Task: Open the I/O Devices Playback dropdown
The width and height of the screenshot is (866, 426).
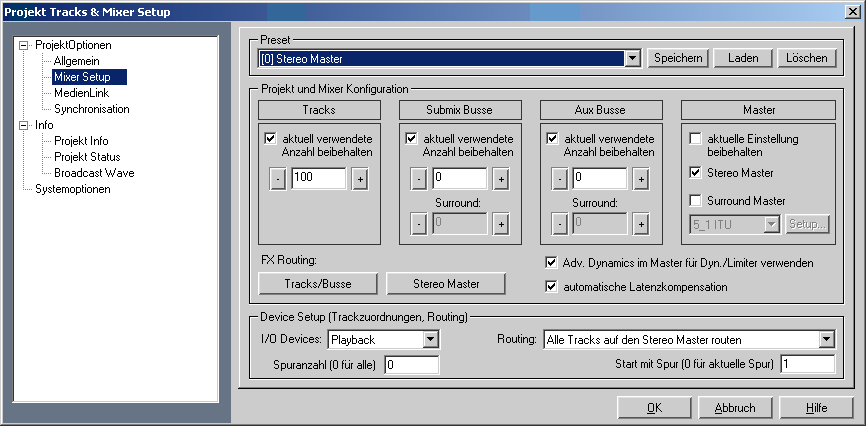Action: click(430, 340)
